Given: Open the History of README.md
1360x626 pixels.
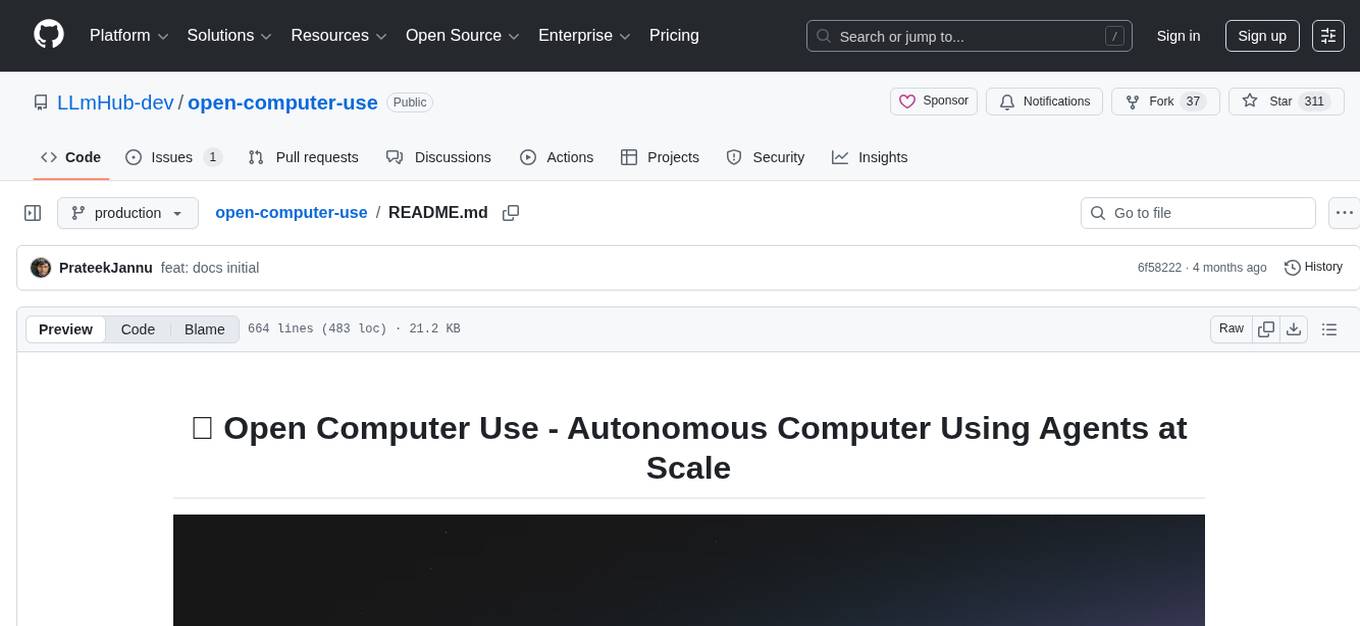Looking at the screenshot, I should 1313,267.
